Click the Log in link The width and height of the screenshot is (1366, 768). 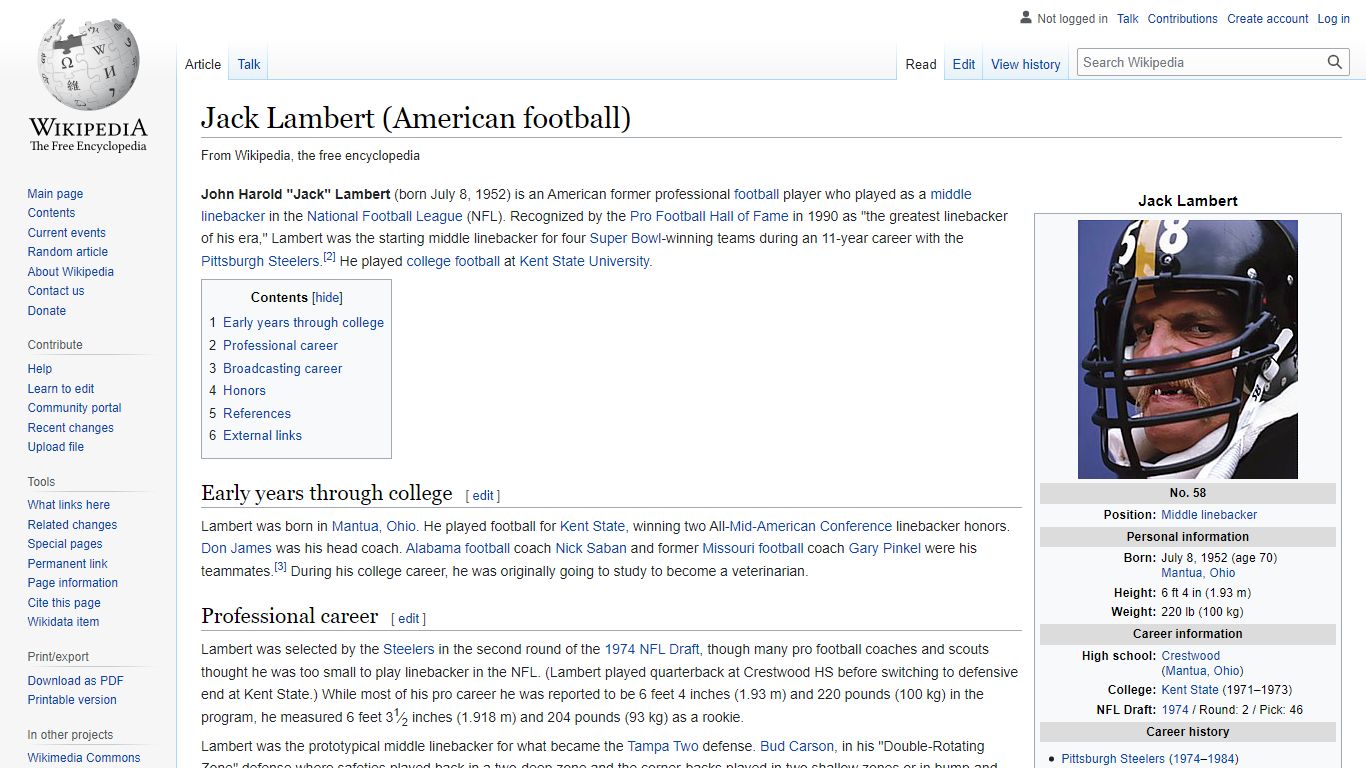point(1333,18)
